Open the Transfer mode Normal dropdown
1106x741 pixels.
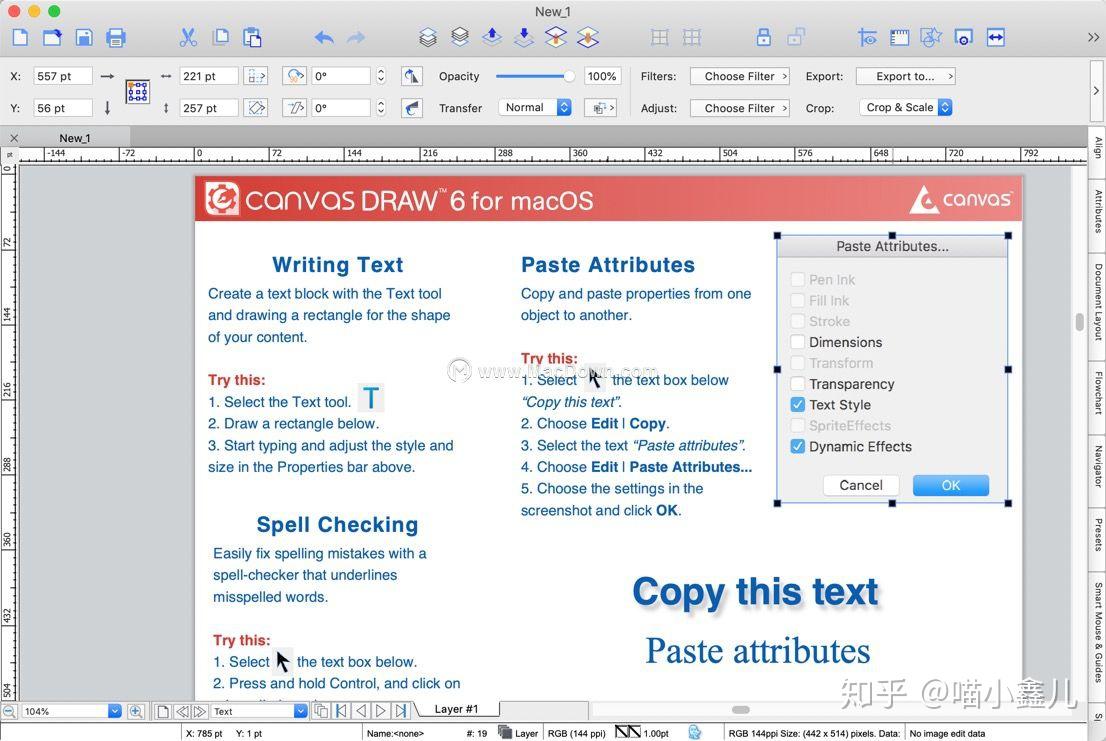point(535,107)
